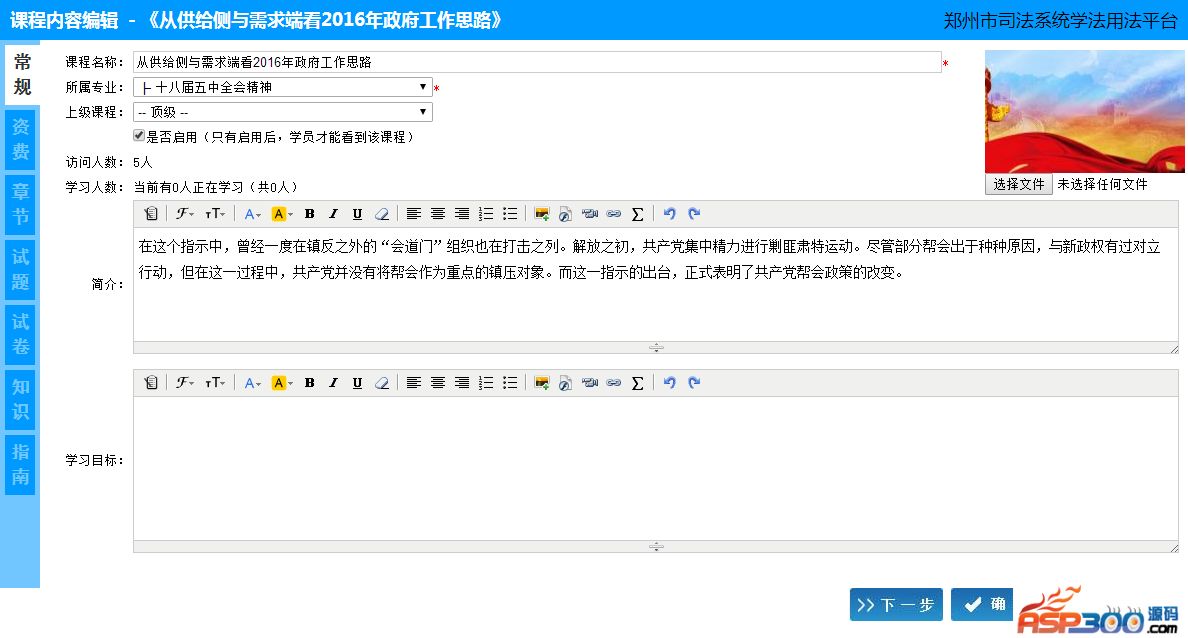Click paste-text icon in 学习目标 editor toolbar
Screen dimensions: 1188x638
(x=151, y=383)
